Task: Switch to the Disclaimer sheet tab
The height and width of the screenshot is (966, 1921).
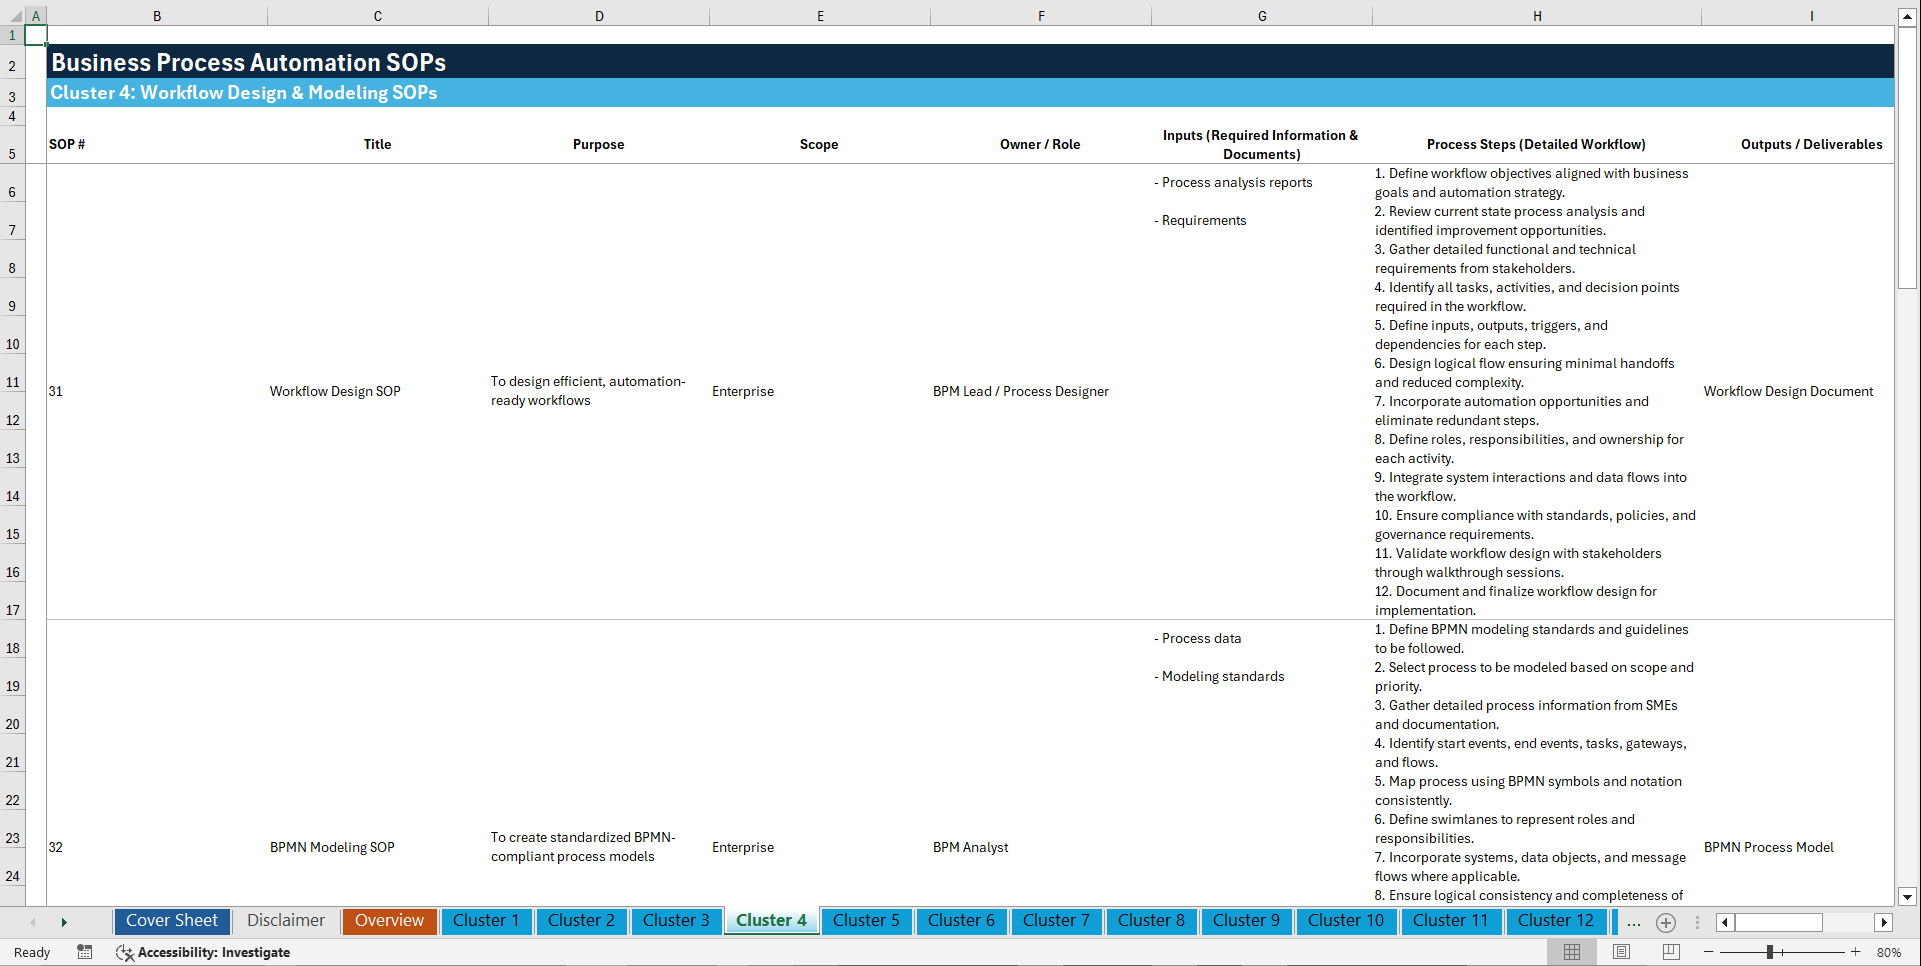Action: tap(286, 921)
